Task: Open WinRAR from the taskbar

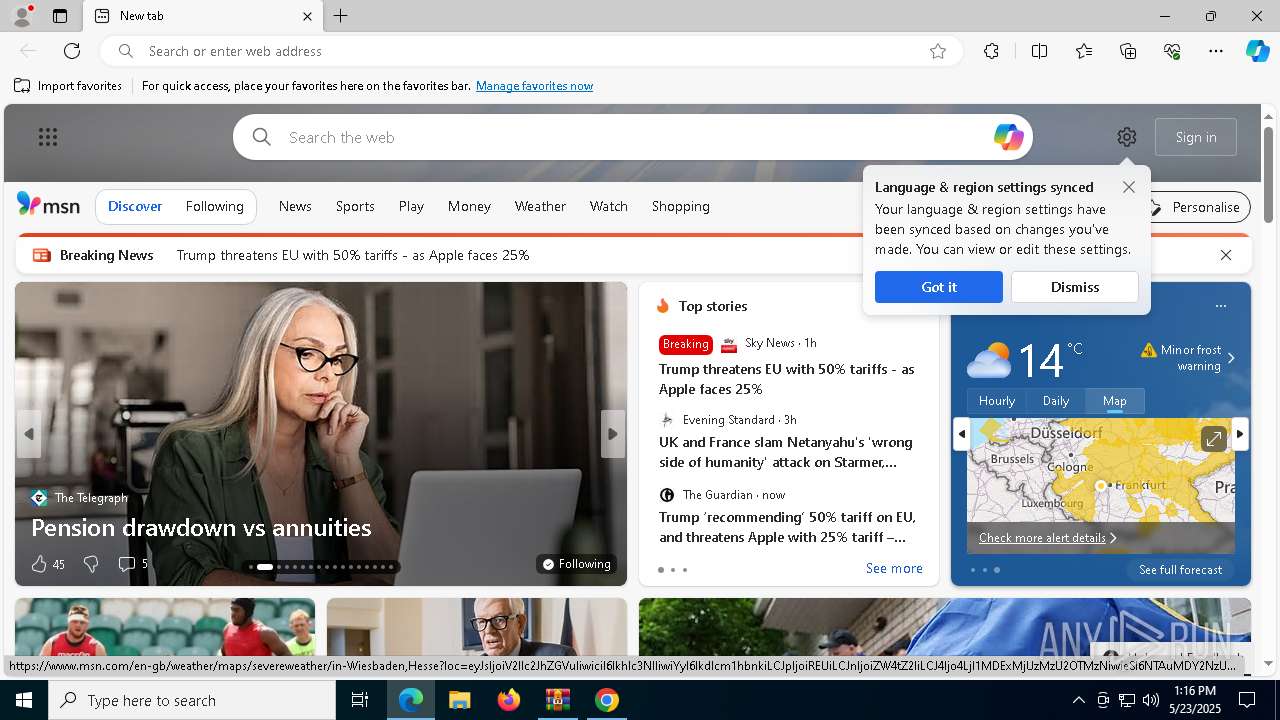Action: click(558, 700)
